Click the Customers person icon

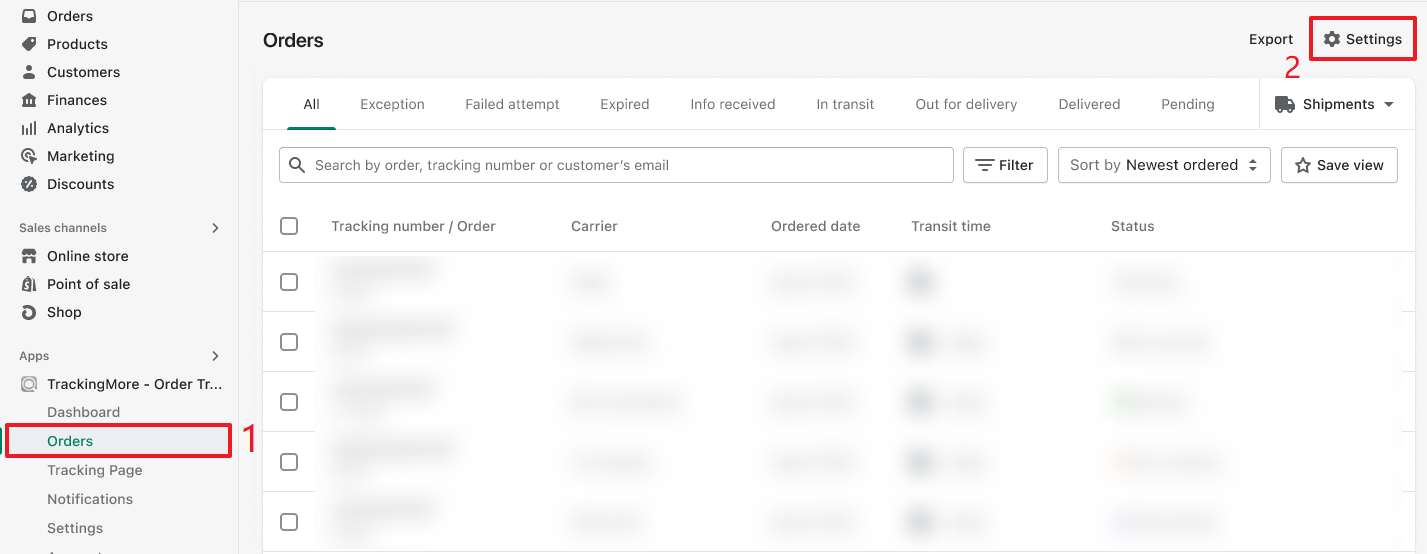(x=29, y=72)
